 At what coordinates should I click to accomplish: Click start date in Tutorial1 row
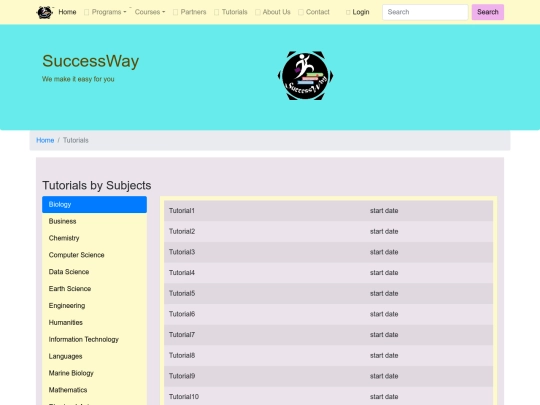[384, 211]
